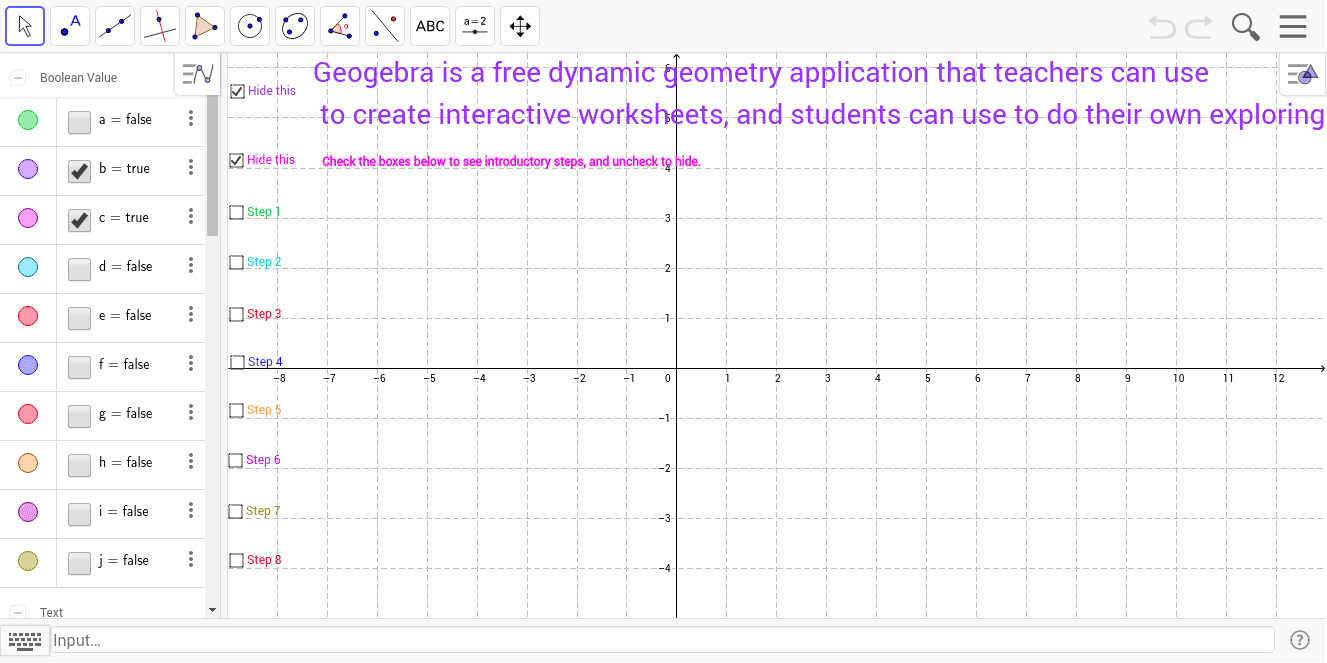Toggle visibility circle for c
1327x663 pixels.
point(28,218)
